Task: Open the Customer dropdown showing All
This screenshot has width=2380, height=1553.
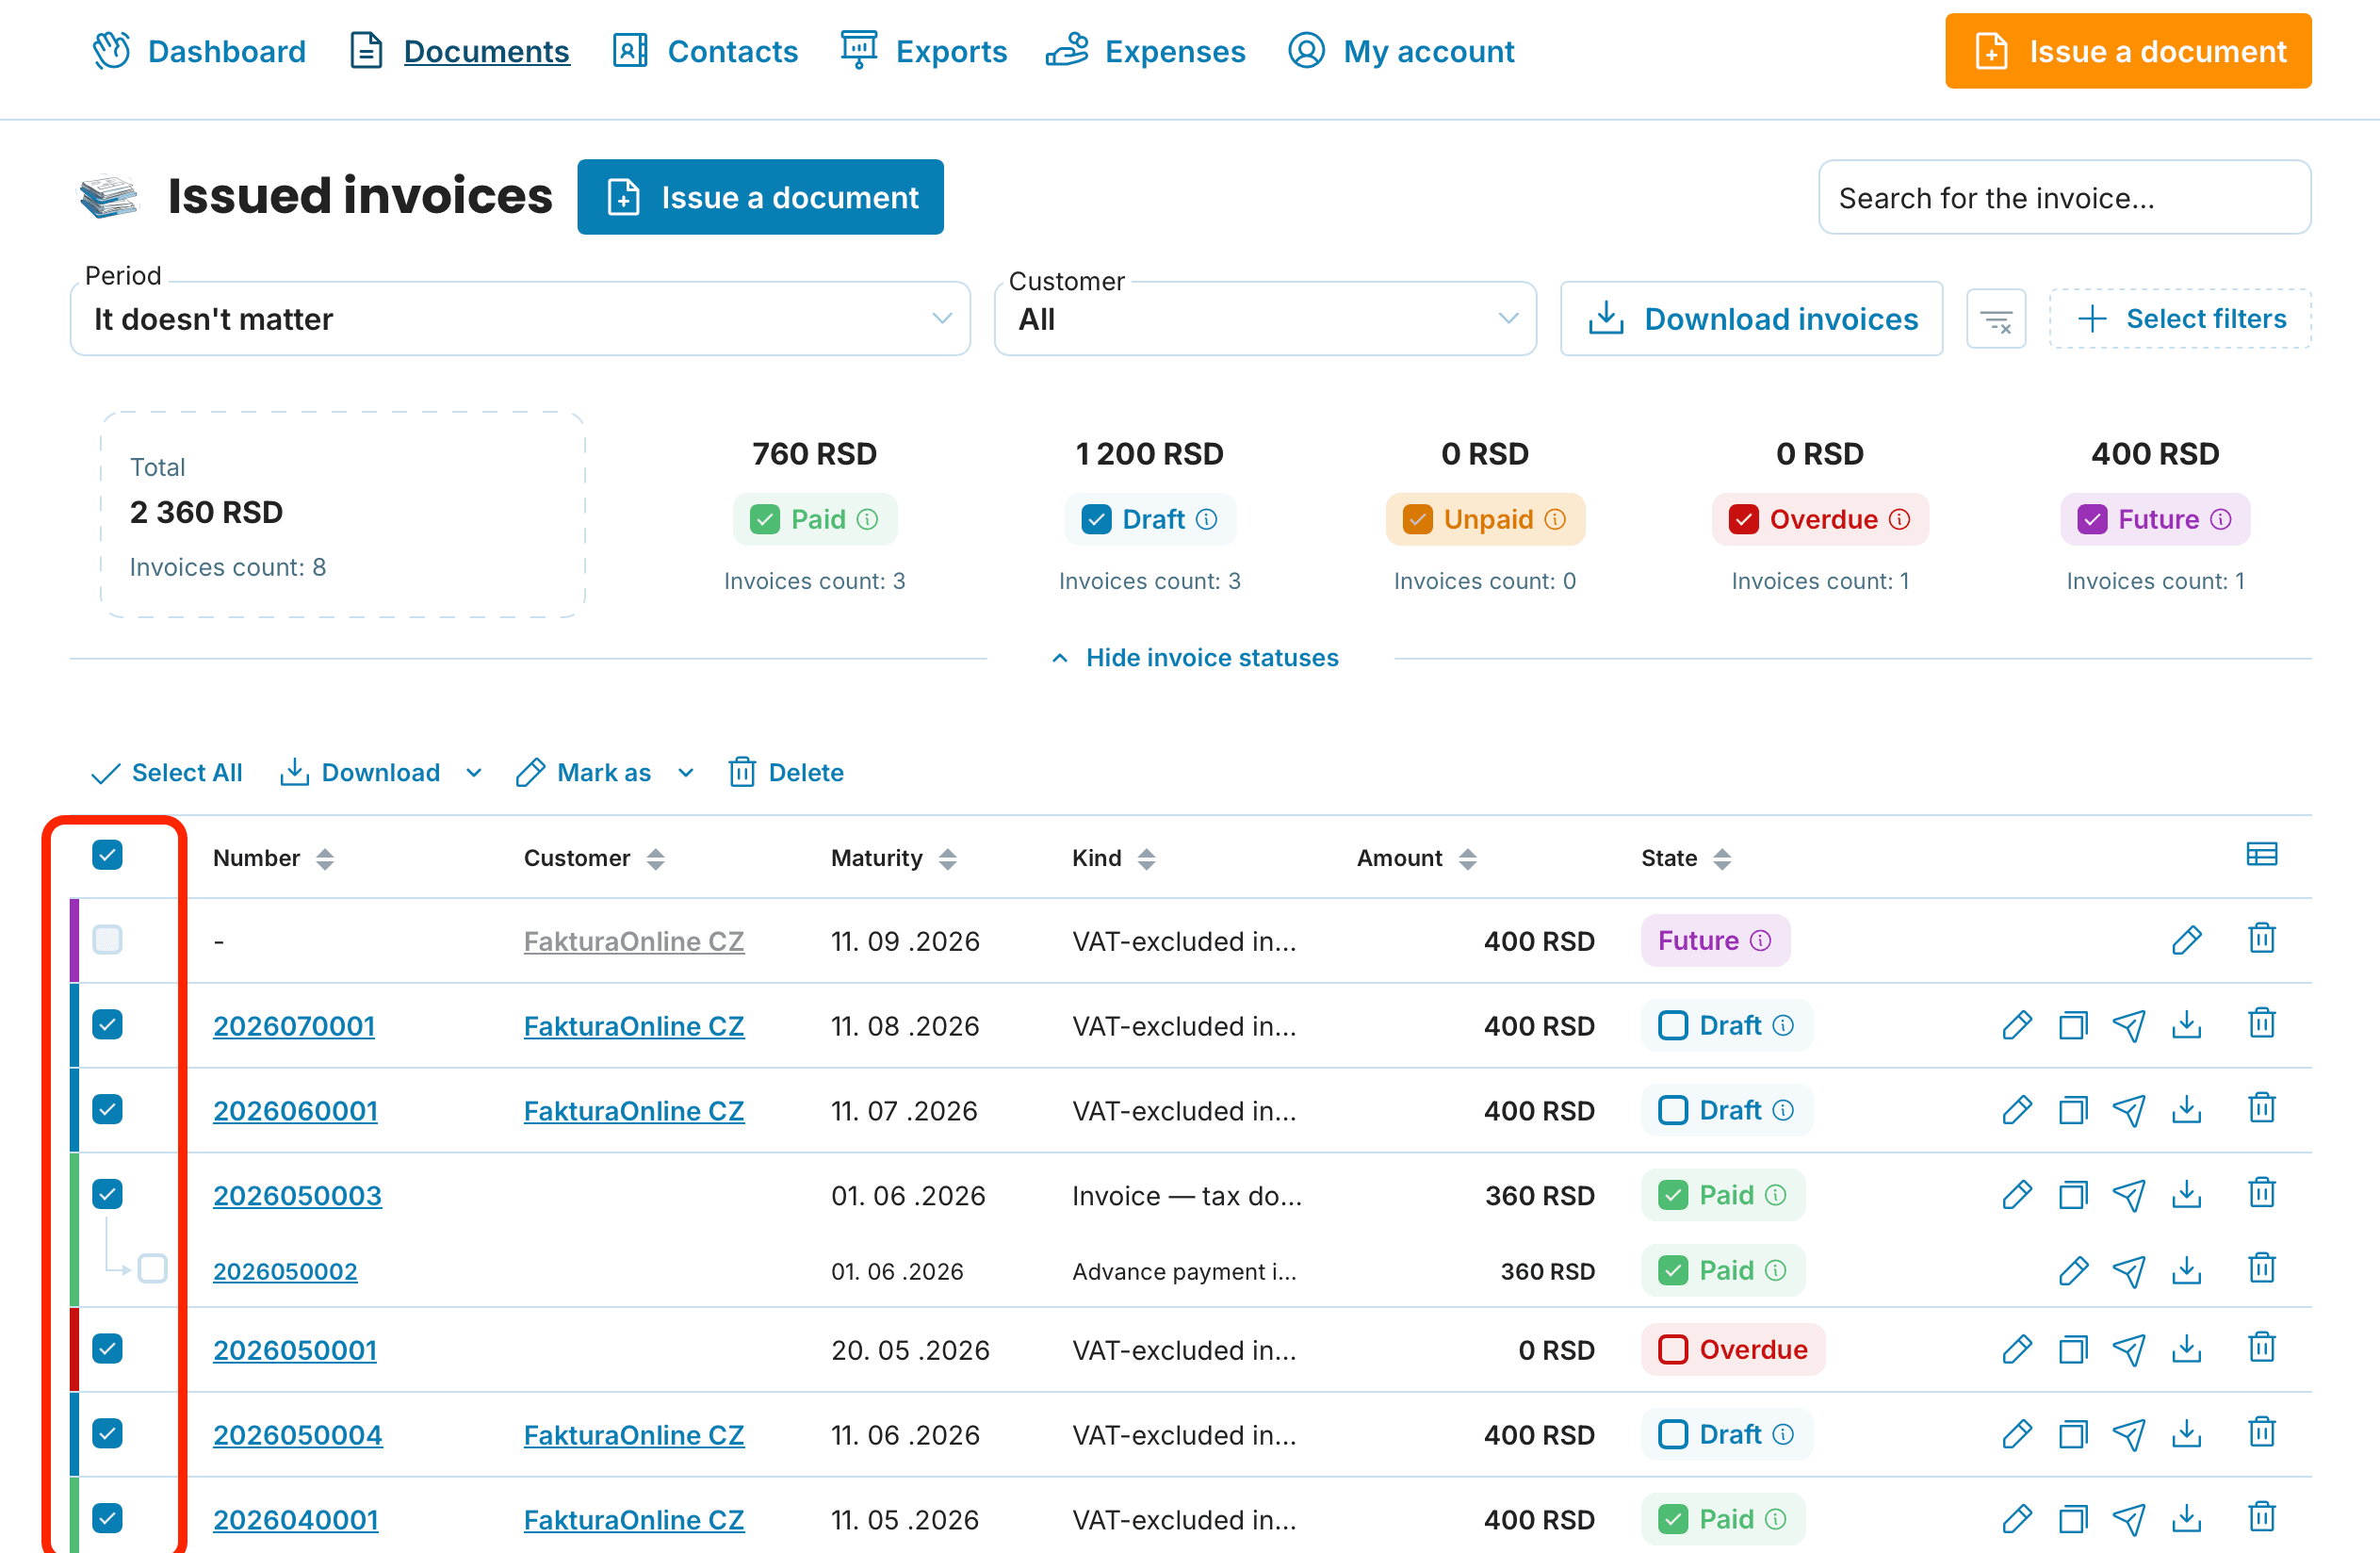Action: click(1265, 319)
